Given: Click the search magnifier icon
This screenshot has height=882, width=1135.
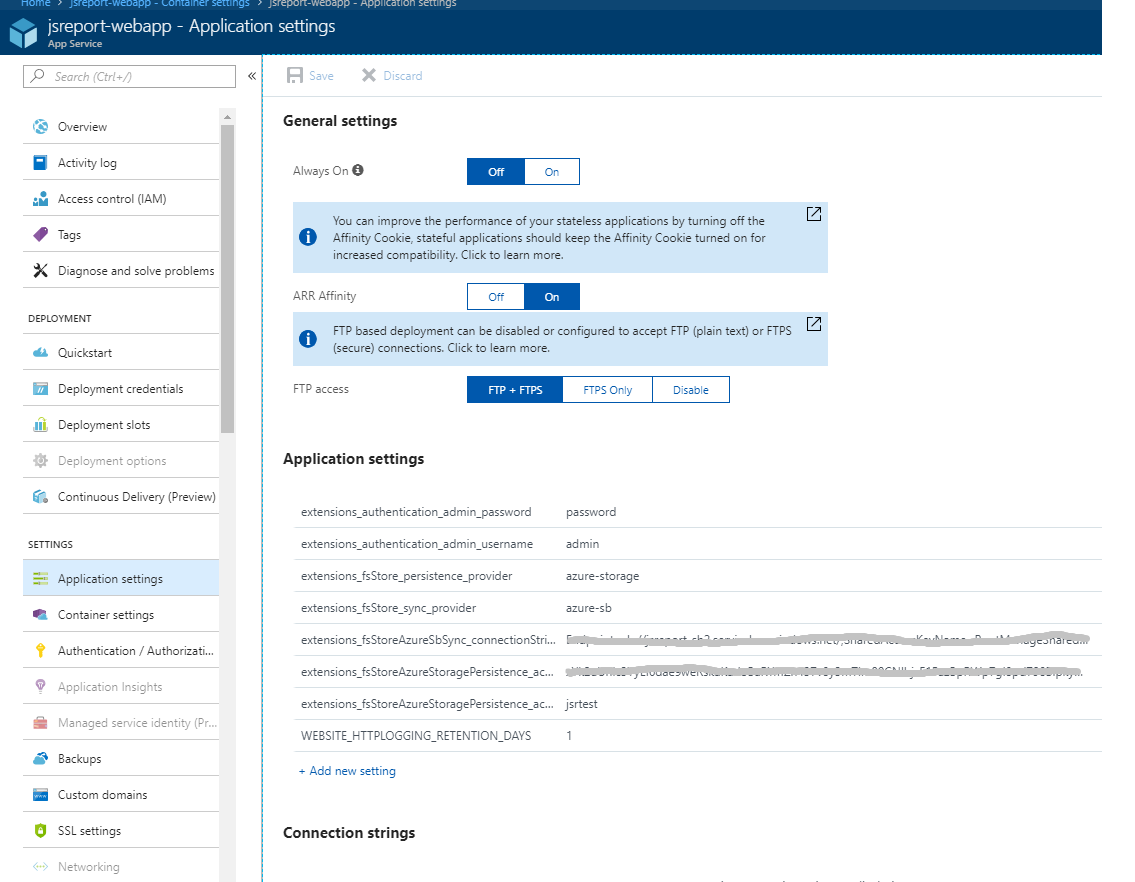Looking at the screenshot, I should tap(38, 76).
